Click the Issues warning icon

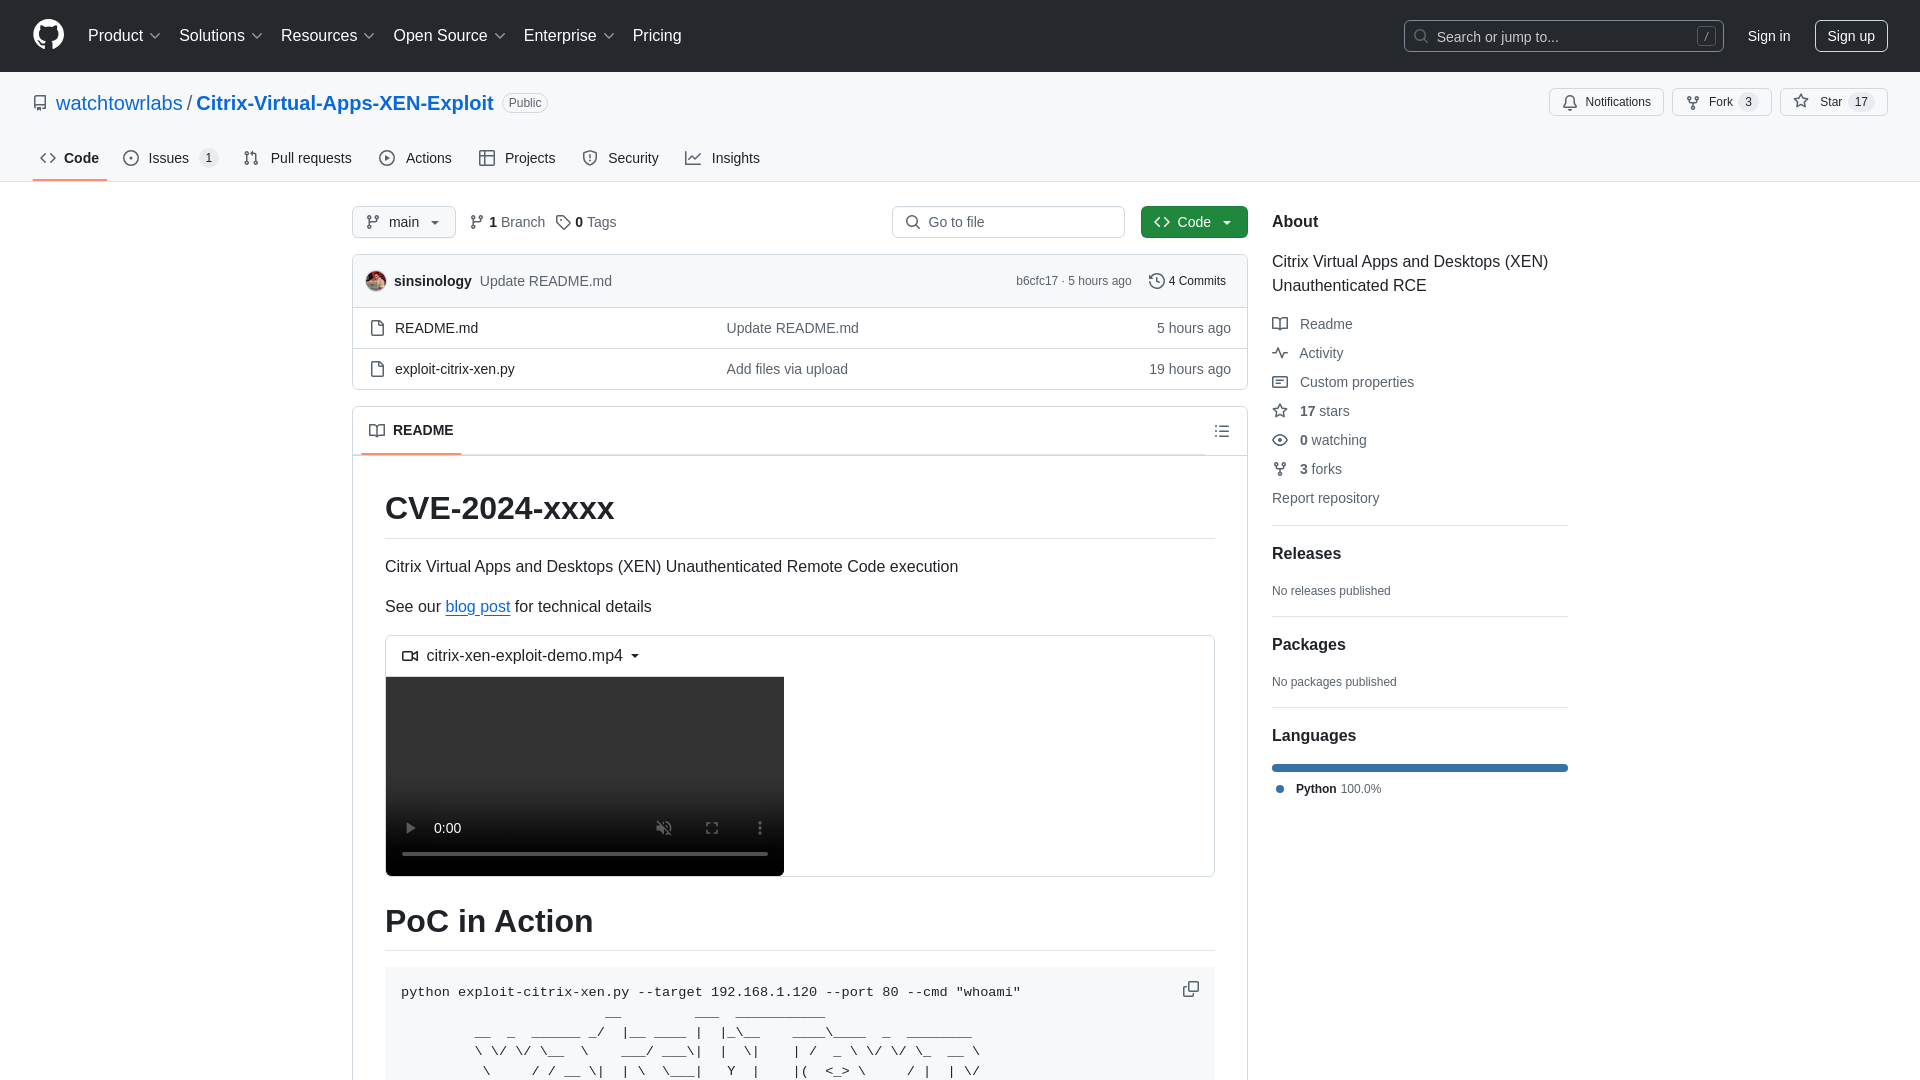(132, 158)
